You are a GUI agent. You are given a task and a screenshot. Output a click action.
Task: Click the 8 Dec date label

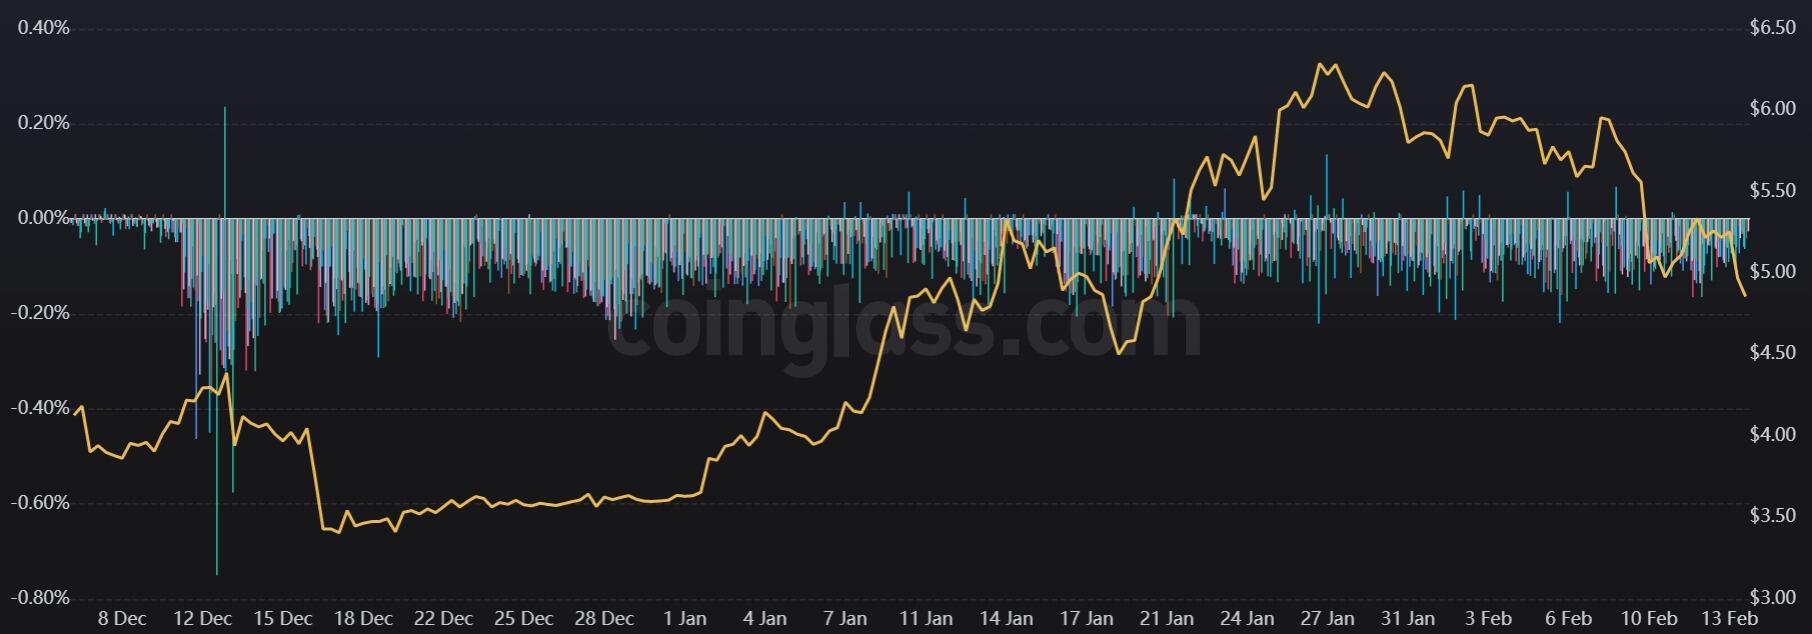tap(122, 618)
